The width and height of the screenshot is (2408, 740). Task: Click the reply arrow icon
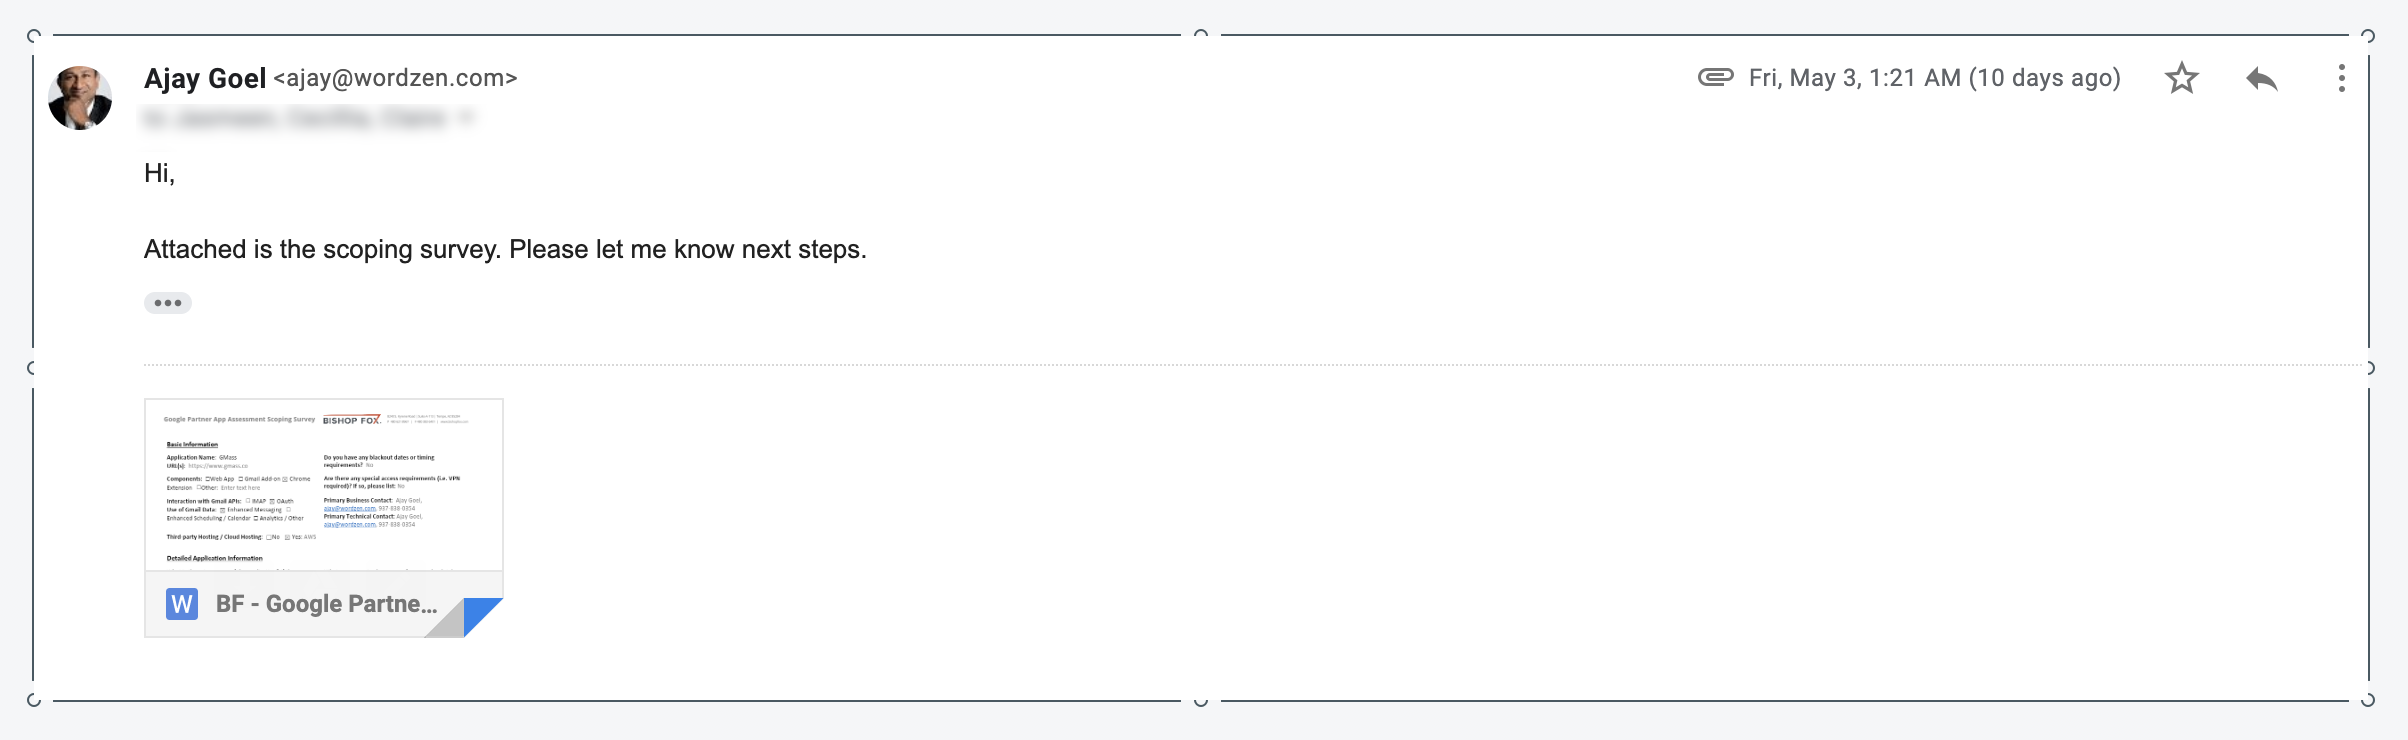point(2261,78)
